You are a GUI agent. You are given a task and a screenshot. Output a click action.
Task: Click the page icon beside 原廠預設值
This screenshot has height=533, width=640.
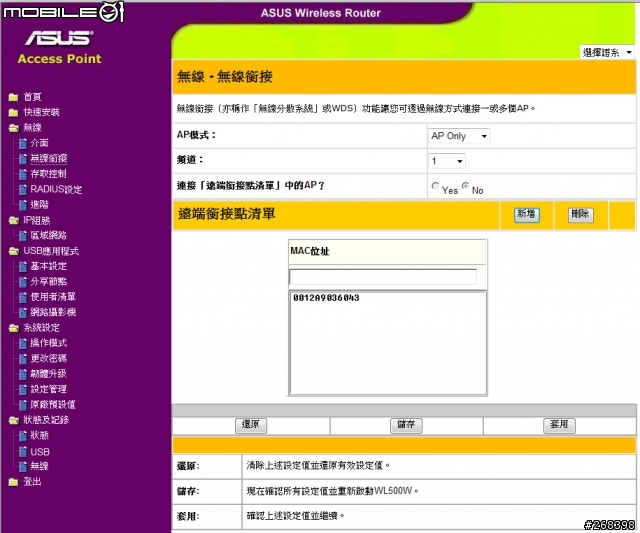coord(23,405)
